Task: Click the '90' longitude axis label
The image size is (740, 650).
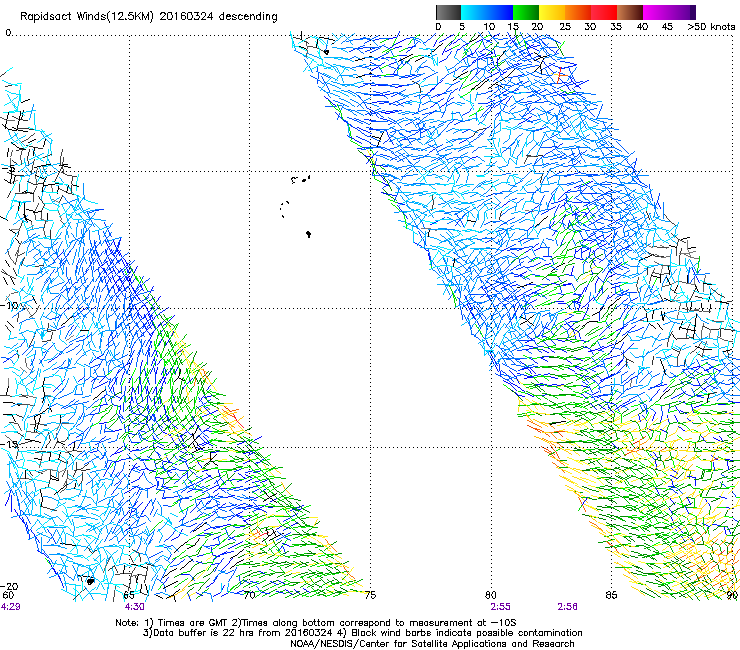Action: [x=732, y=595]
